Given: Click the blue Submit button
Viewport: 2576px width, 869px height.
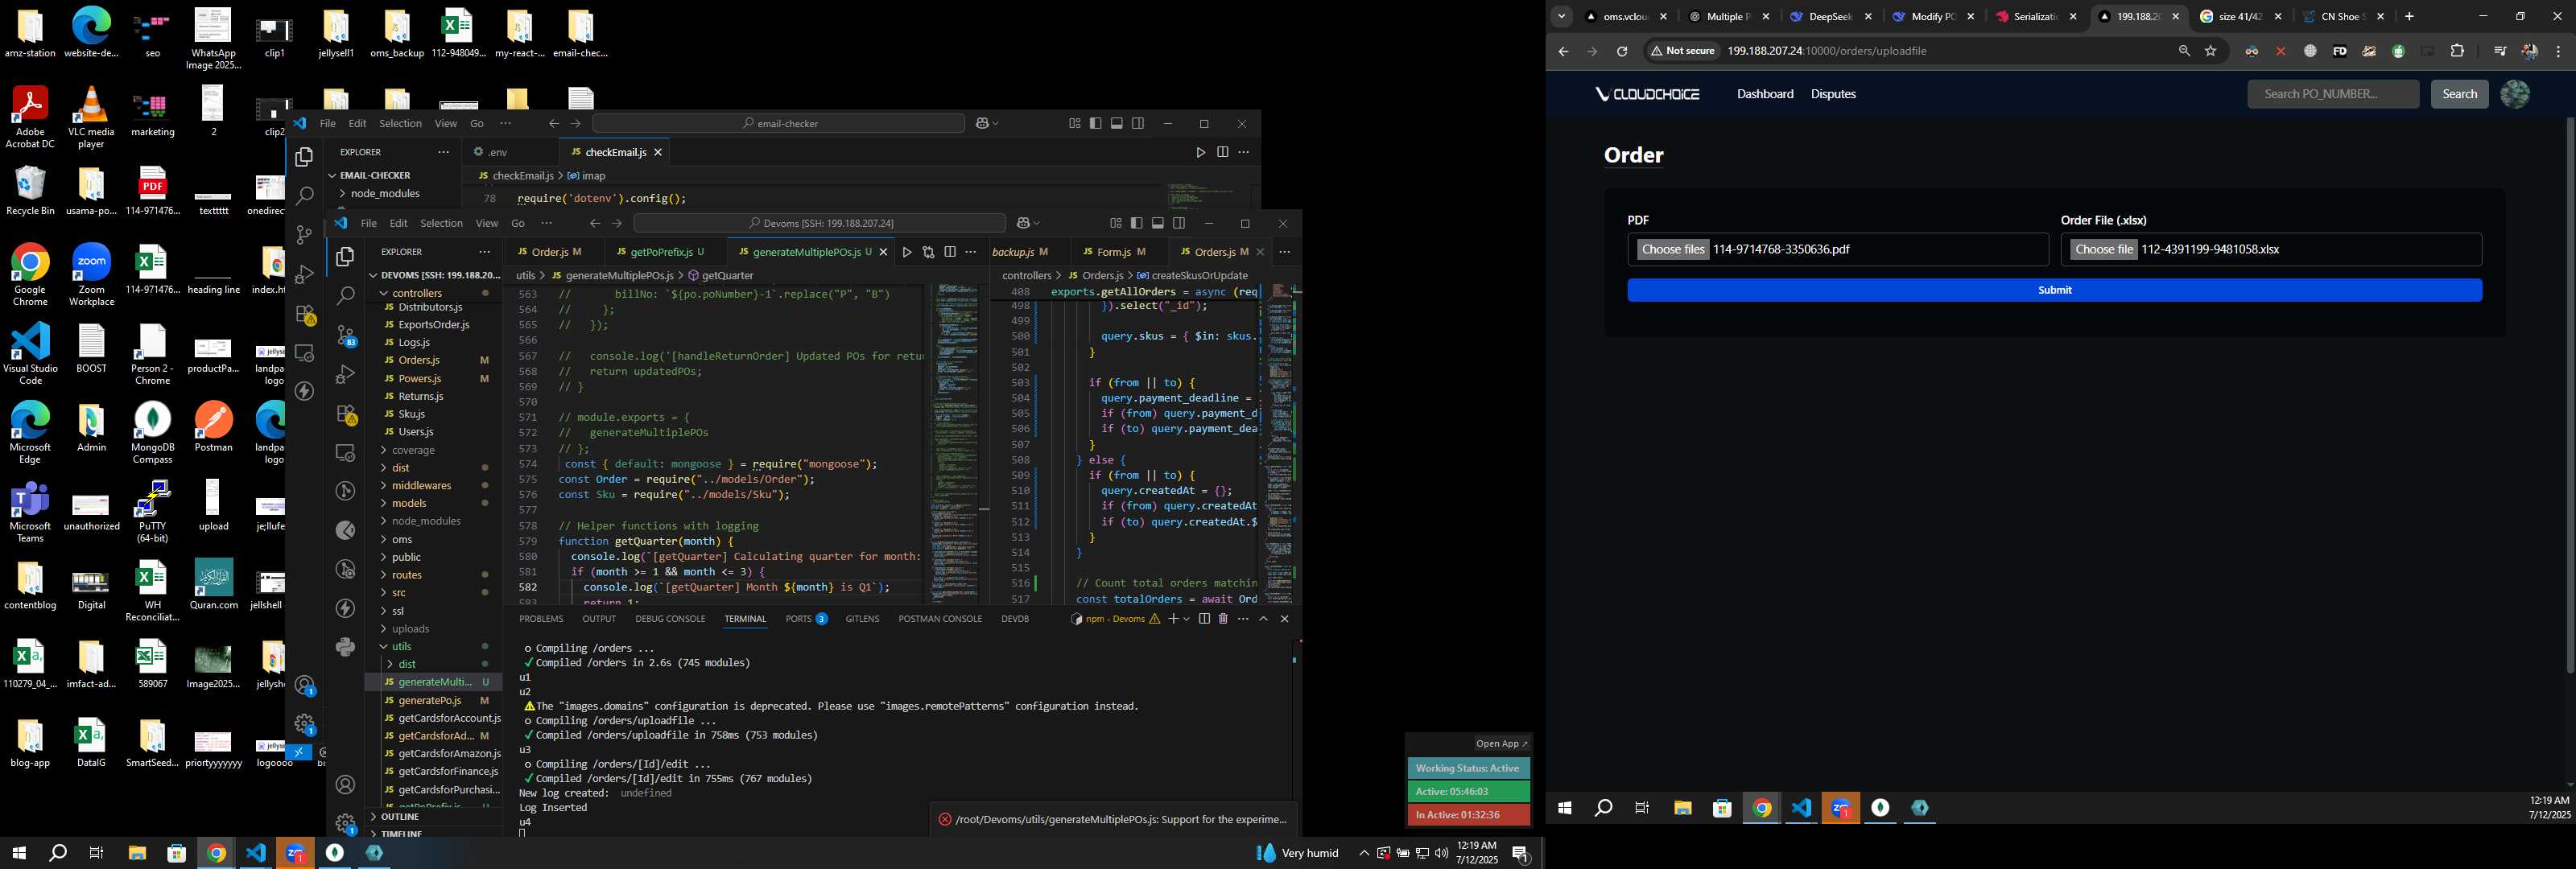Looking at the screenshot, I should click(2054, 290).
